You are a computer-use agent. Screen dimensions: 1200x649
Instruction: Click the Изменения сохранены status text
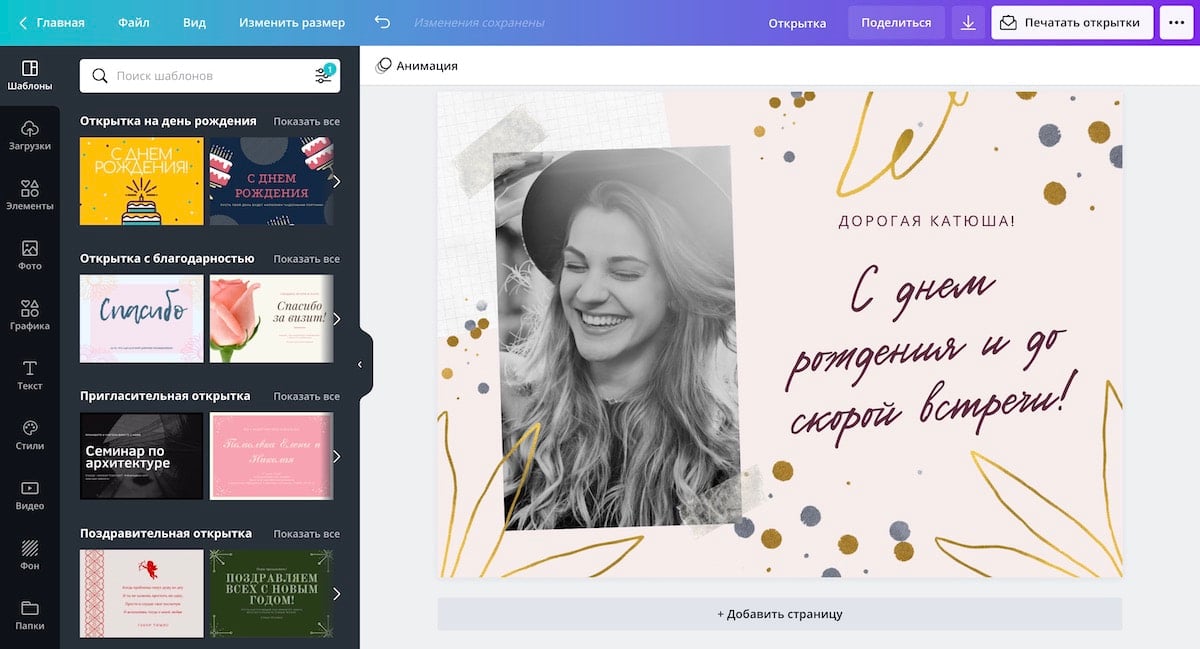coord(479,22)
